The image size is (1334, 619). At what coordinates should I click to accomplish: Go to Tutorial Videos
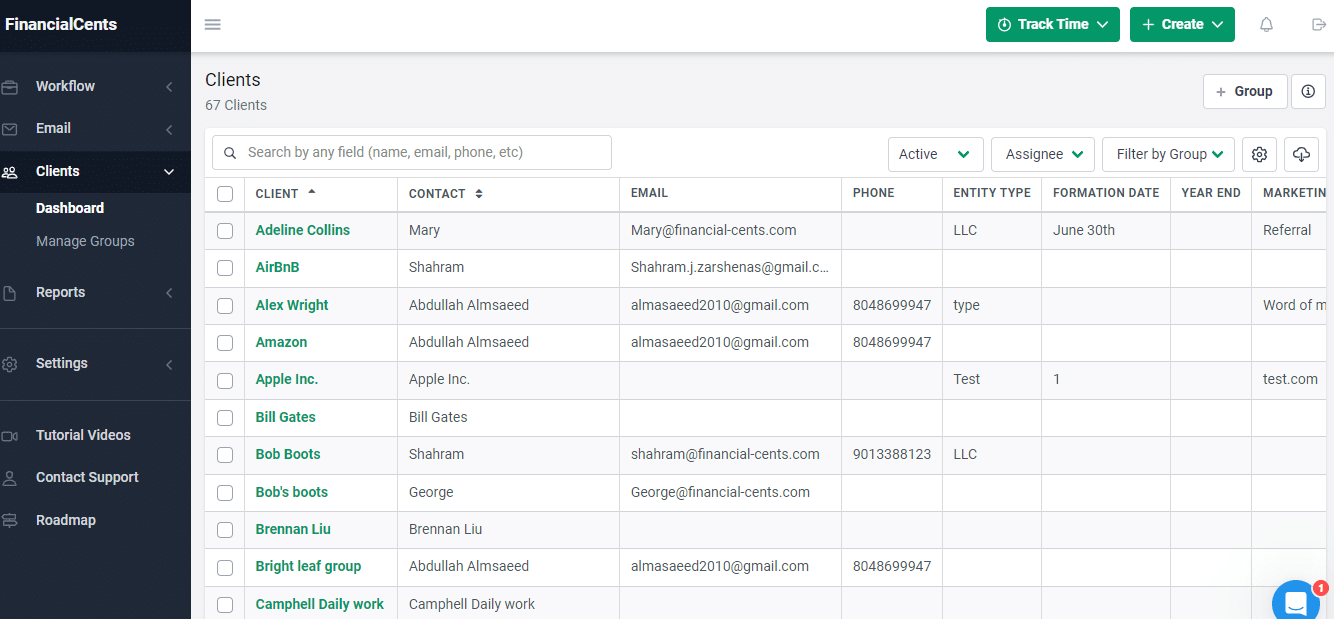[x=83, y=435]
